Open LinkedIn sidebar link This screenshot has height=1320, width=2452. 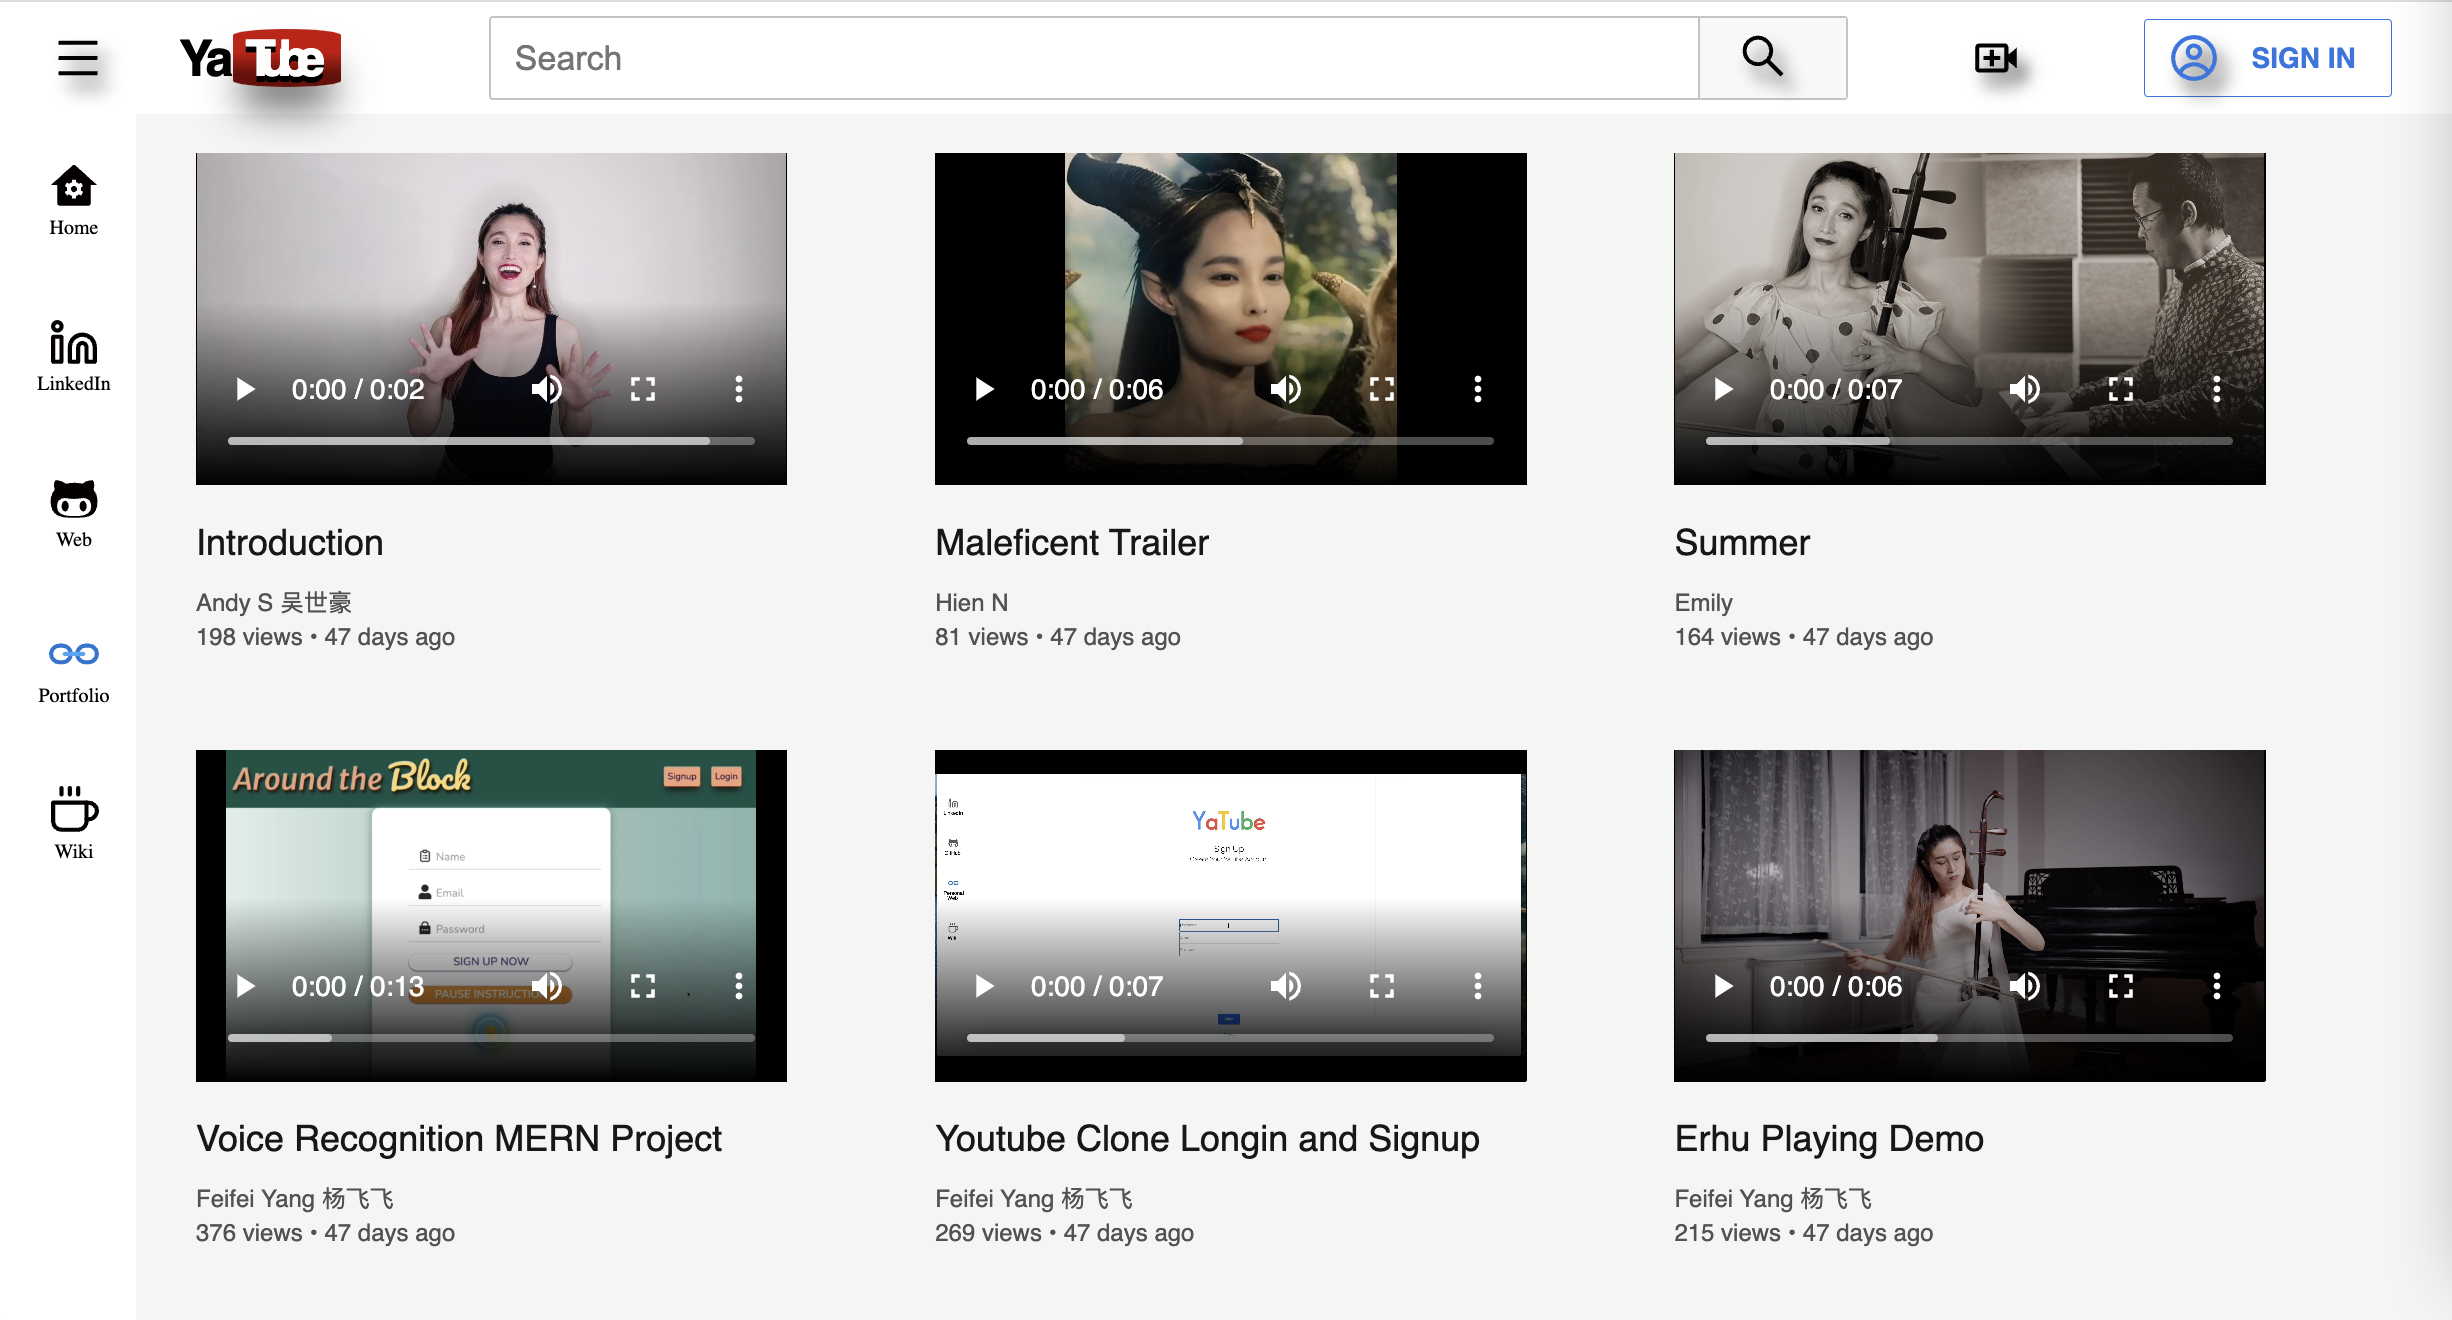click(74, 357)
